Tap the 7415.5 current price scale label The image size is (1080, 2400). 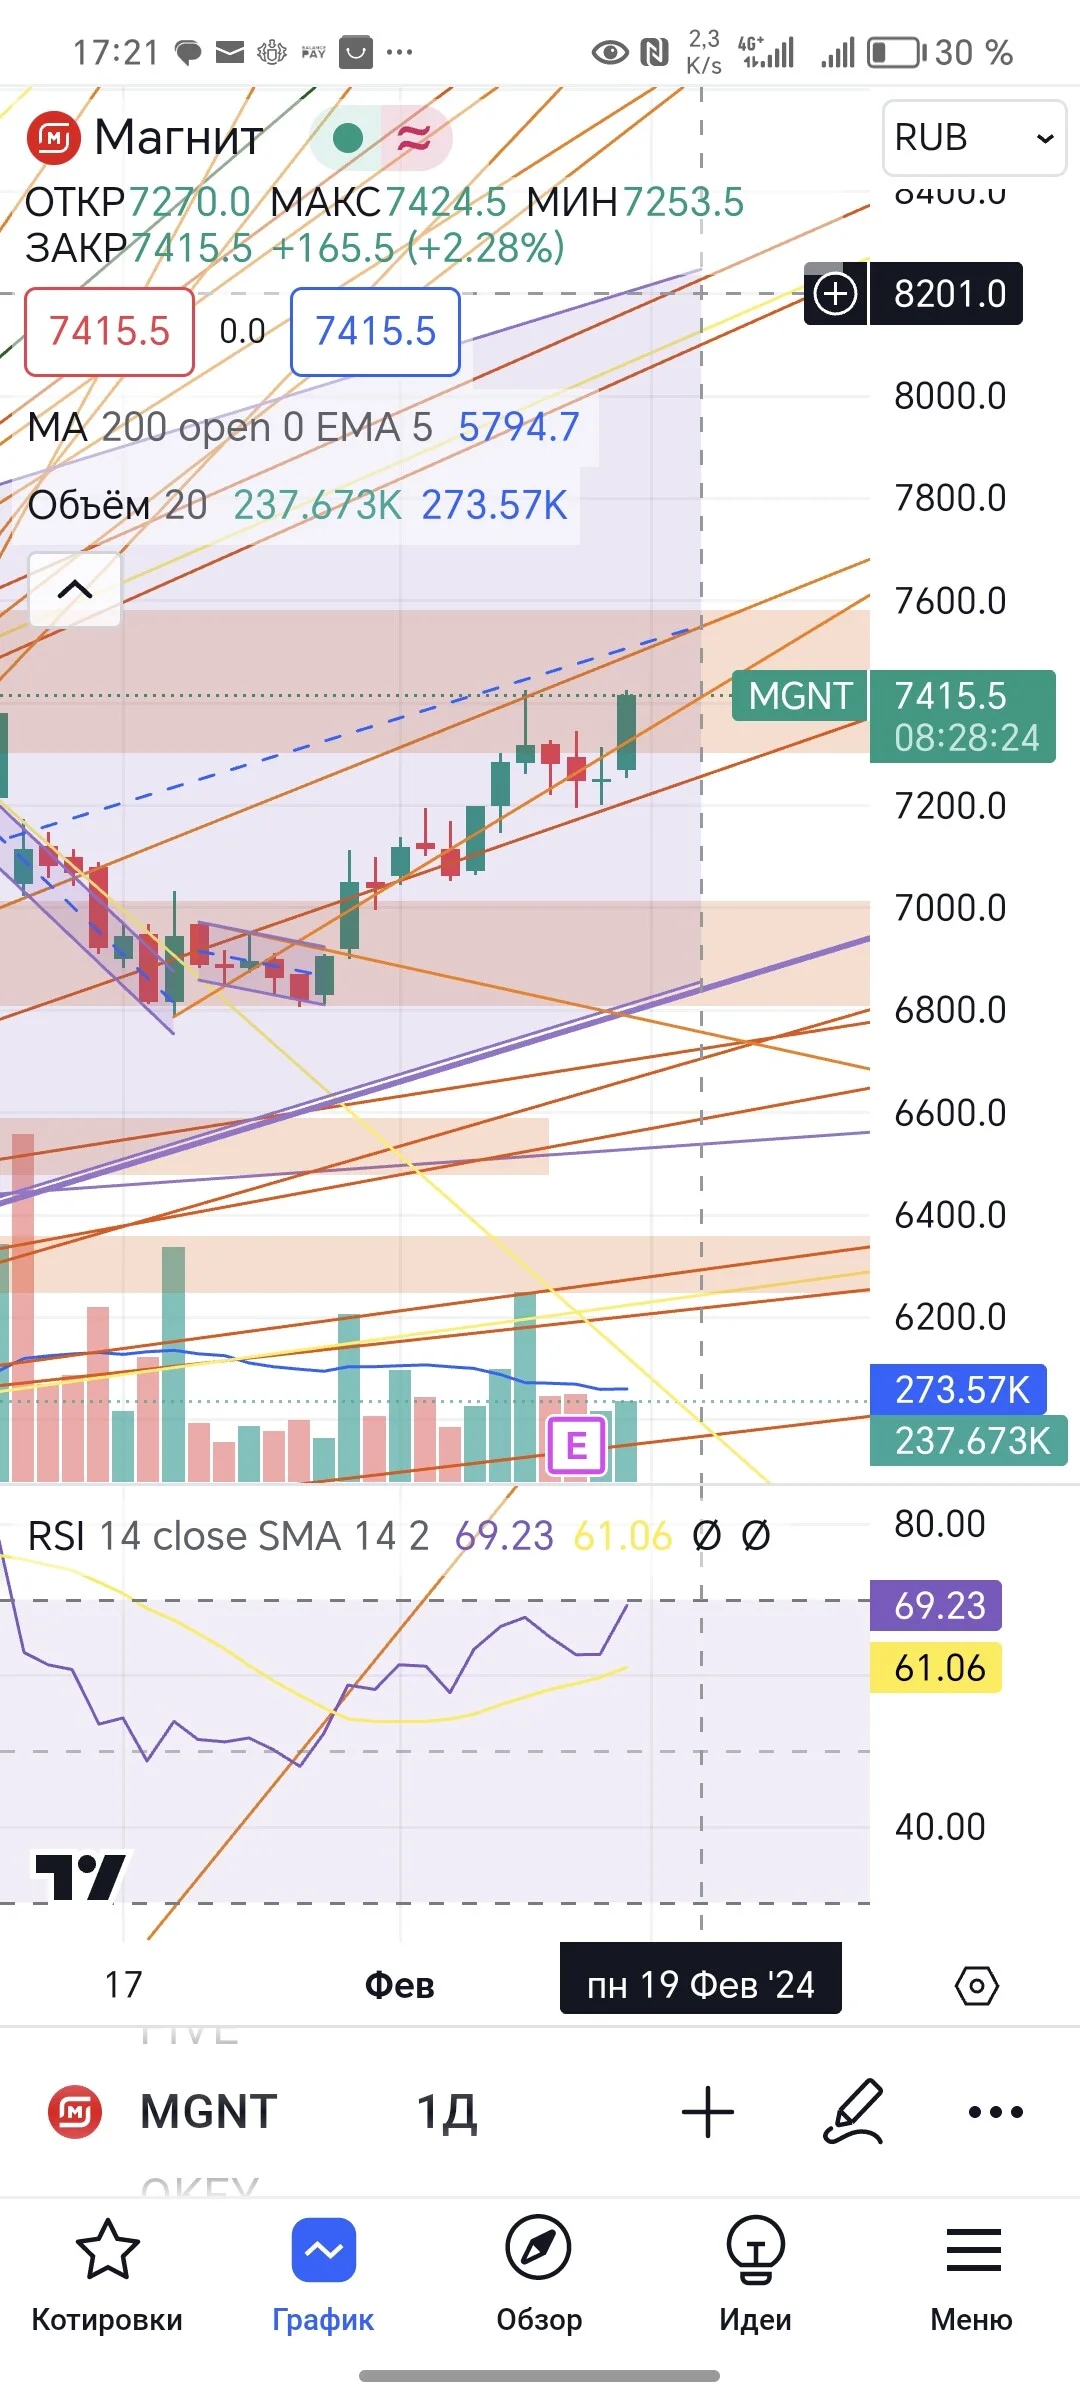pyautogui.click(x=963, y=716)
